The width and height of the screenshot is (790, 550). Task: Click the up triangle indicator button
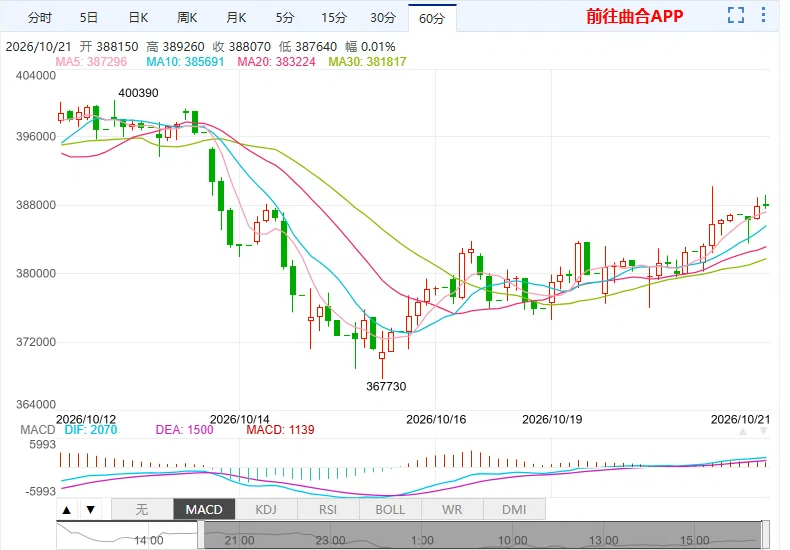[67, 510]
